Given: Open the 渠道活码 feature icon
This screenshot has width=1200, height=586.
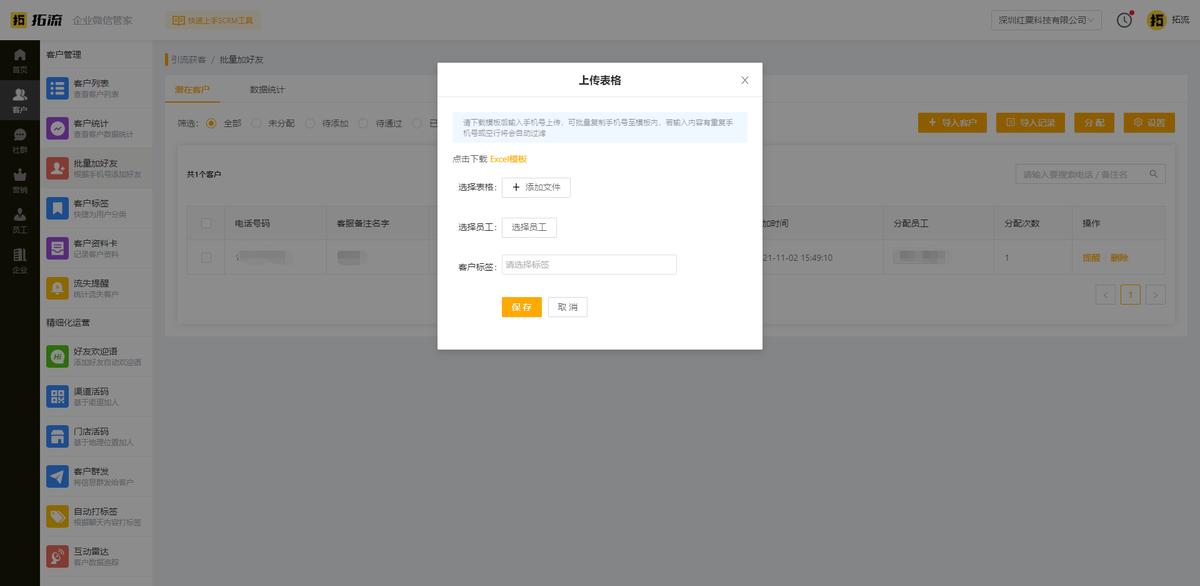Looking at the screenshot, I should pyautogui.click(x=57, y=396).
